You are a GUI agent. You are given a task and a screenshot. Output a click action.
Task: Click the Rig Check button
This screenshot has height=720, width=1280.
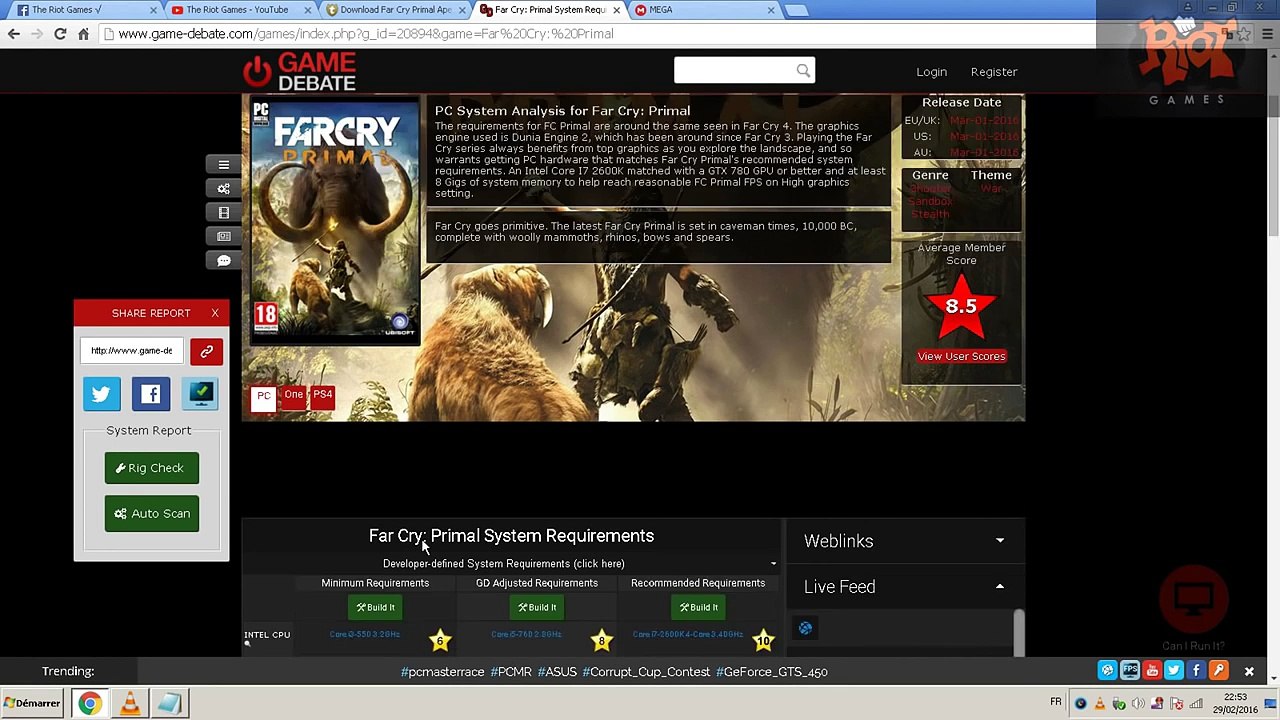(151, 468)
